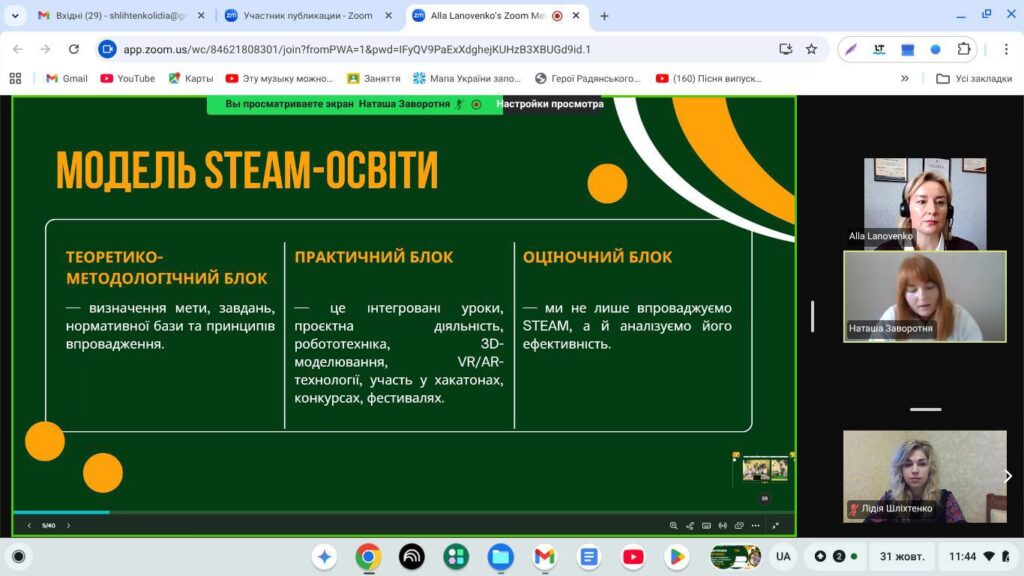This screenshot has width=1024, height=576.
Task: Click the three-dots more options in slide toolbar
Action: [756, 525]
